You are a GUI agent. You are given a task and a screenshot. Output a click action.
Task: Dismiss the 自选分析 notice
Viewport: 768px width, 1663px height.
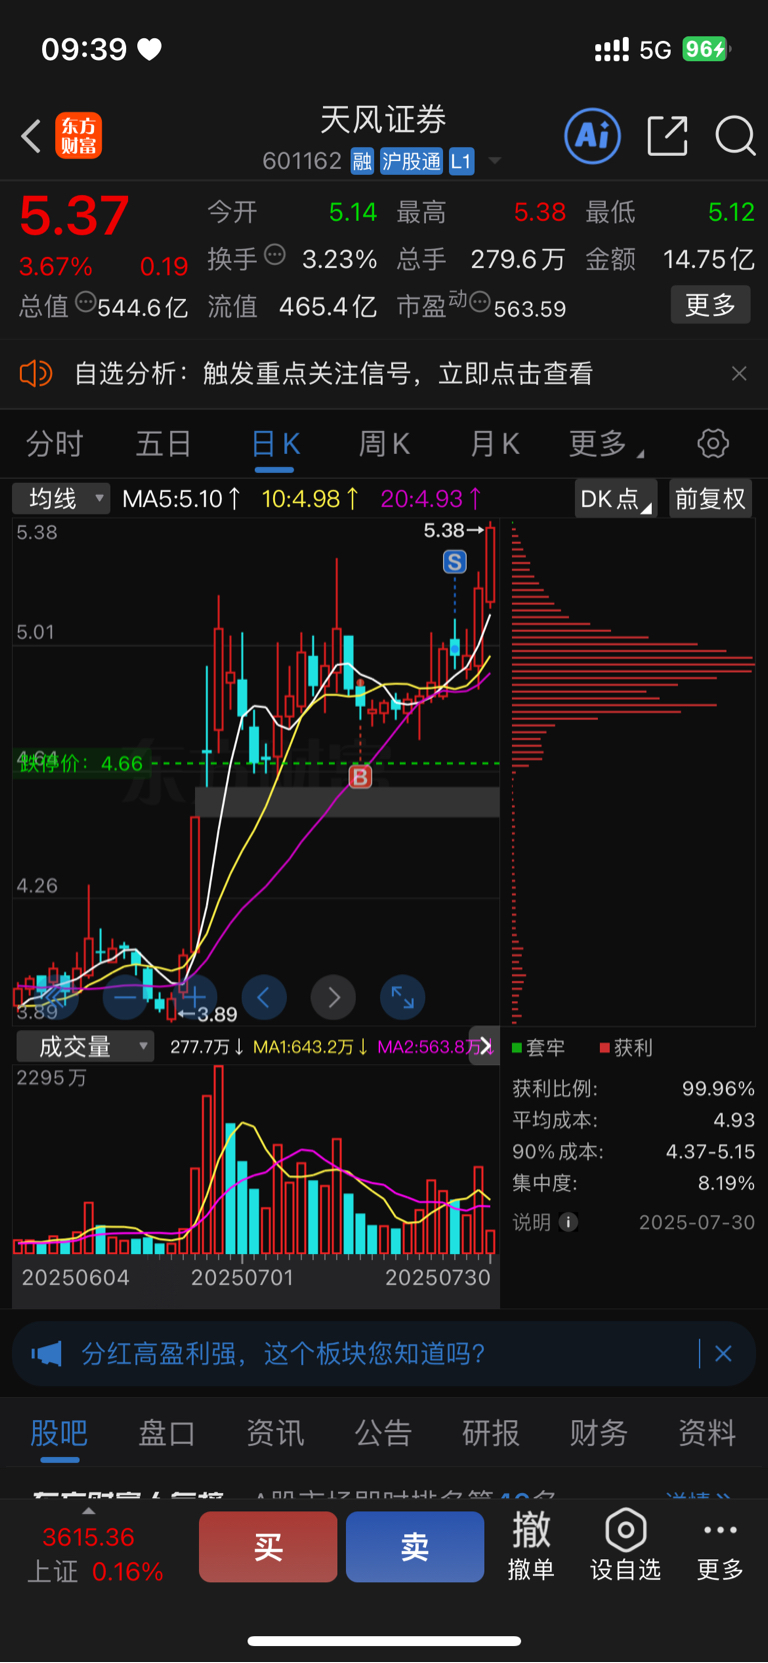pos(739,374)
